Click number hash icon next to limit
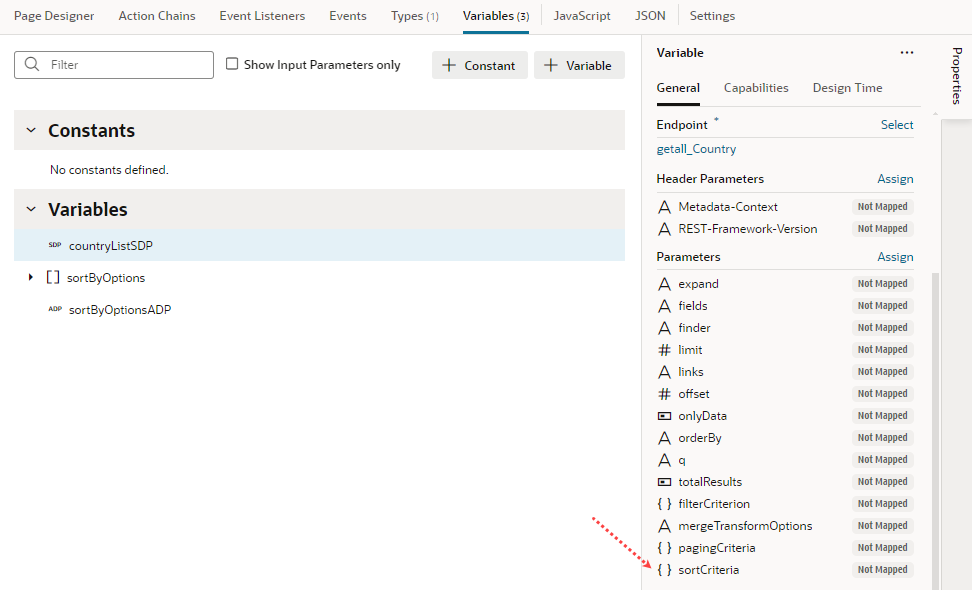The image size is (972, 590). (x=665, y=350)
